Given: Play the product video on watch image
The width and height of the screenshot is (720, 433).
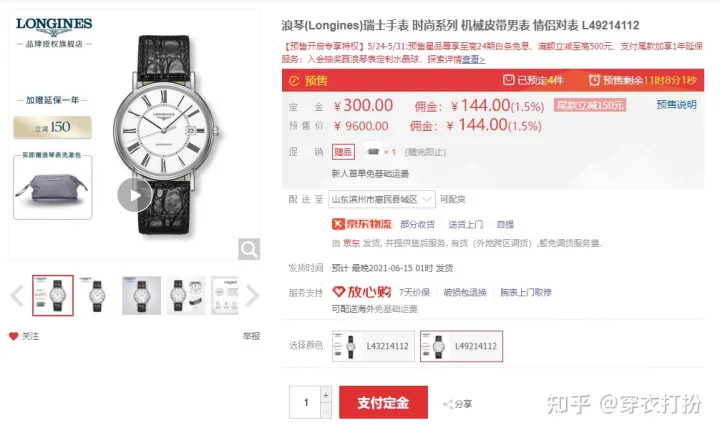Looking at the screenshot, I should (x=135, y=195).
